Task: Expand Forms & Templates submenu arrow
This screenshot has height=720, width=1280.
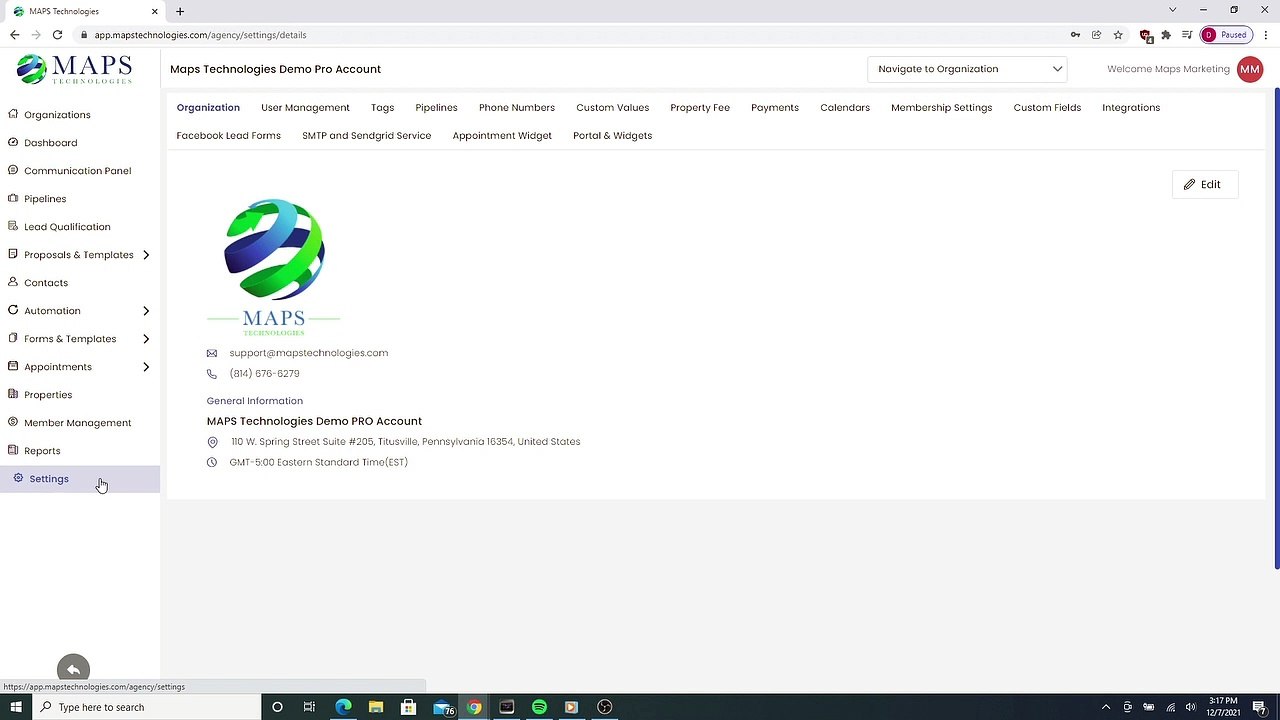Action: [x=146, y=339]
